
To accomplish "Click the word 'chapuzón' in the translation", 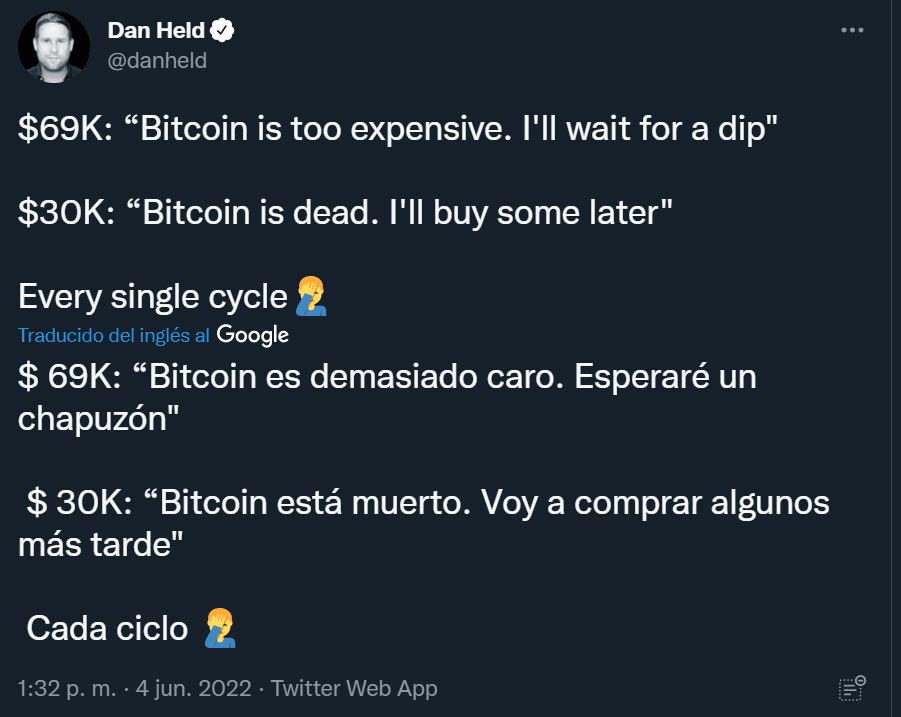I will pyautogui.click(x=93, y=419).
